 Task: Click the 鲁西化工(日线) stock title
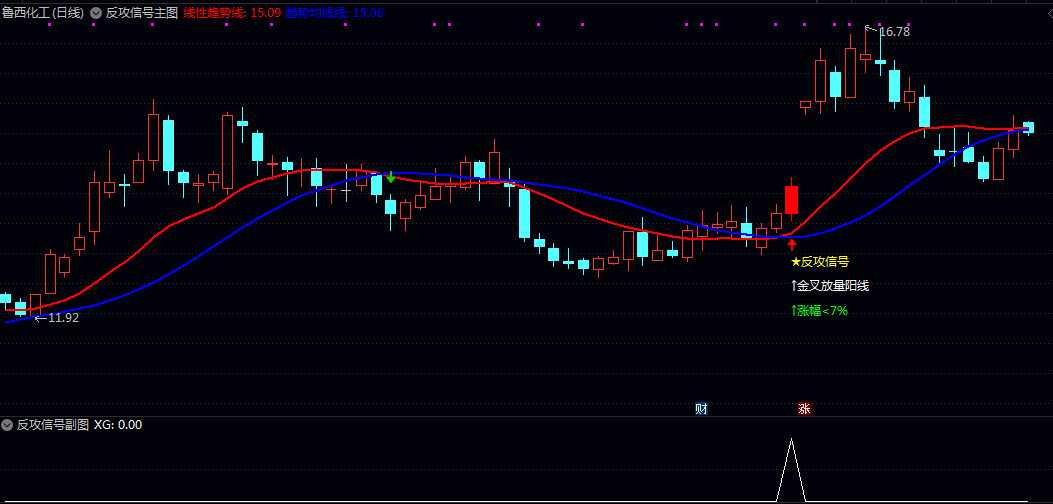[x=43, y=12]
